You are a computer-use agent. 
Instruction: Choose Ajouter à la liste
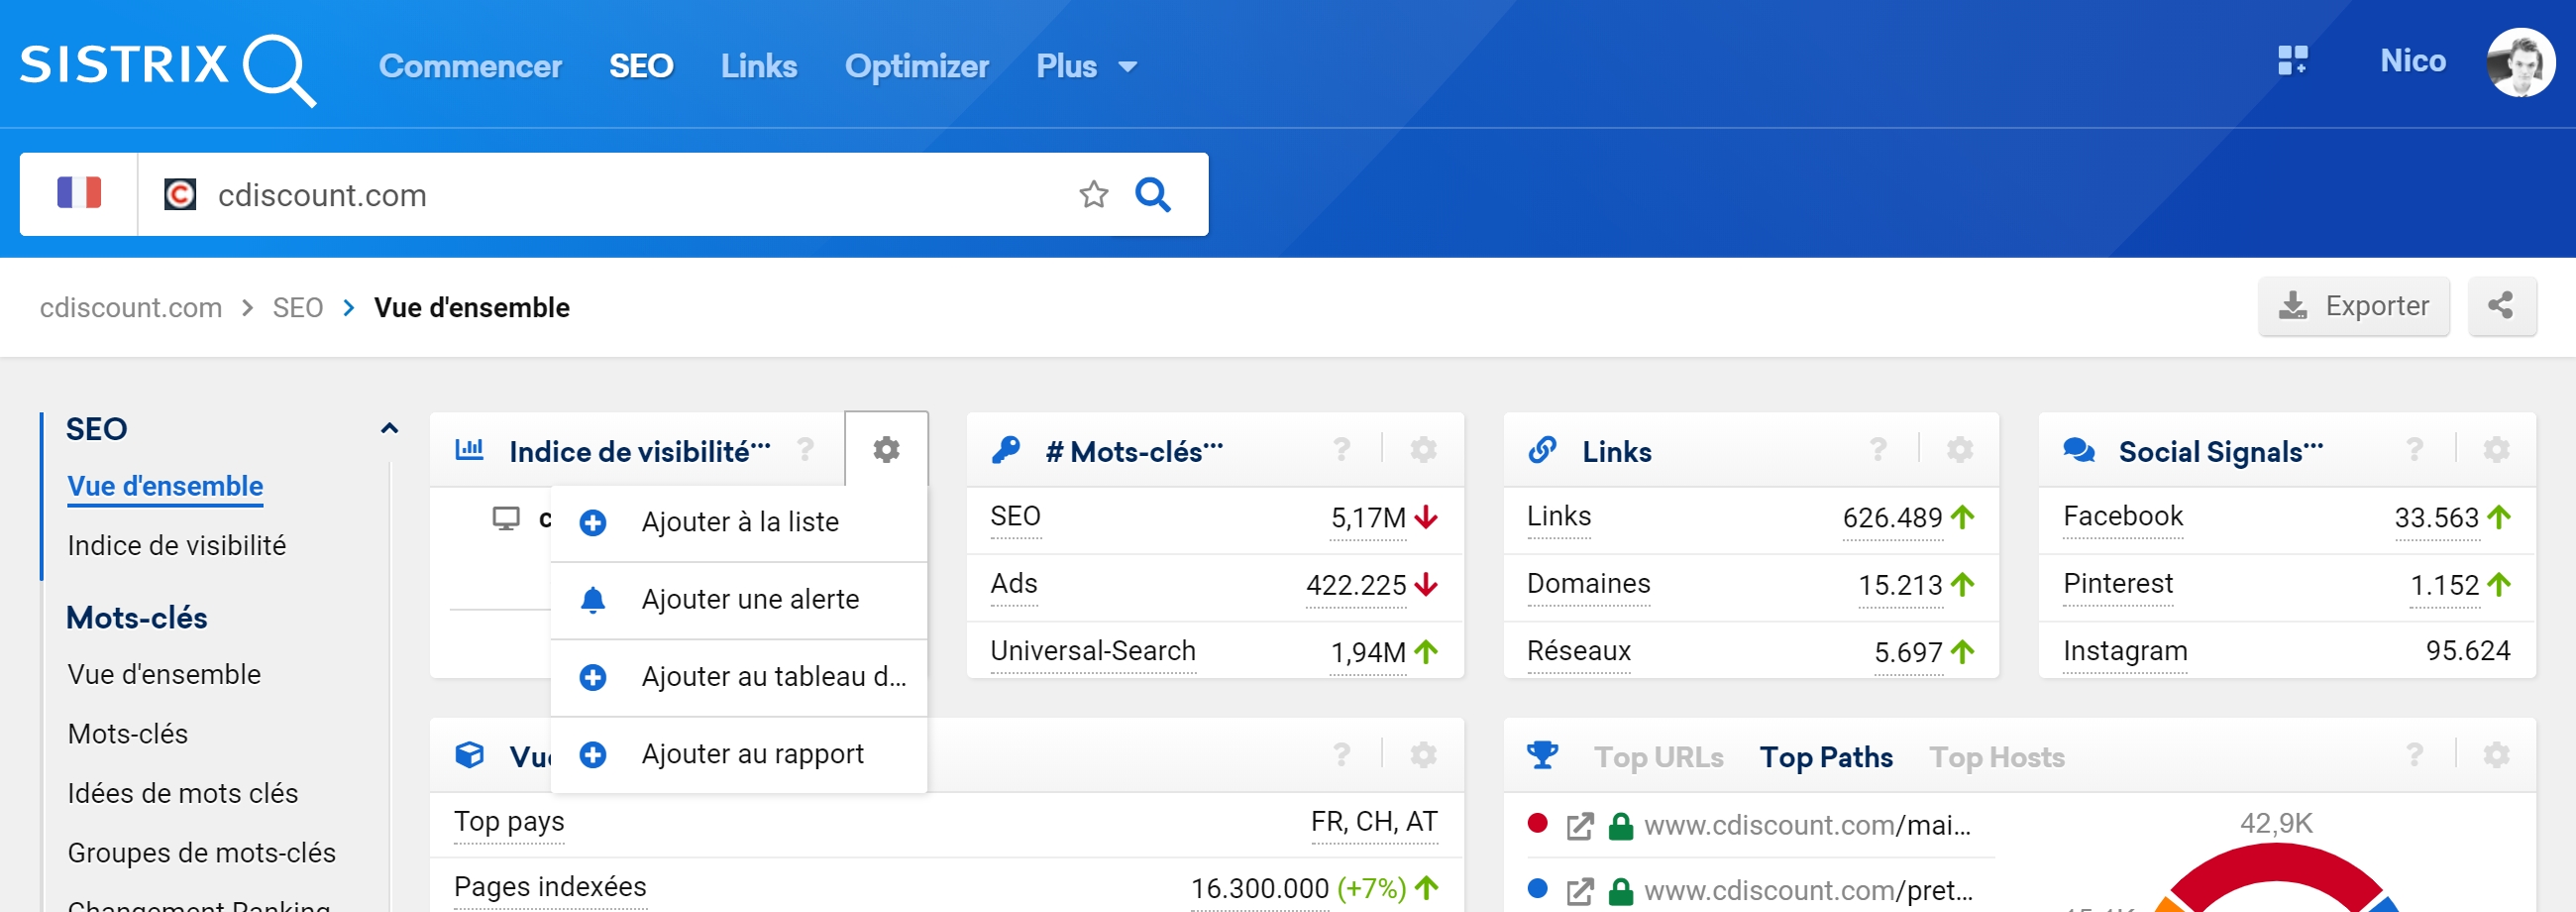739,523
